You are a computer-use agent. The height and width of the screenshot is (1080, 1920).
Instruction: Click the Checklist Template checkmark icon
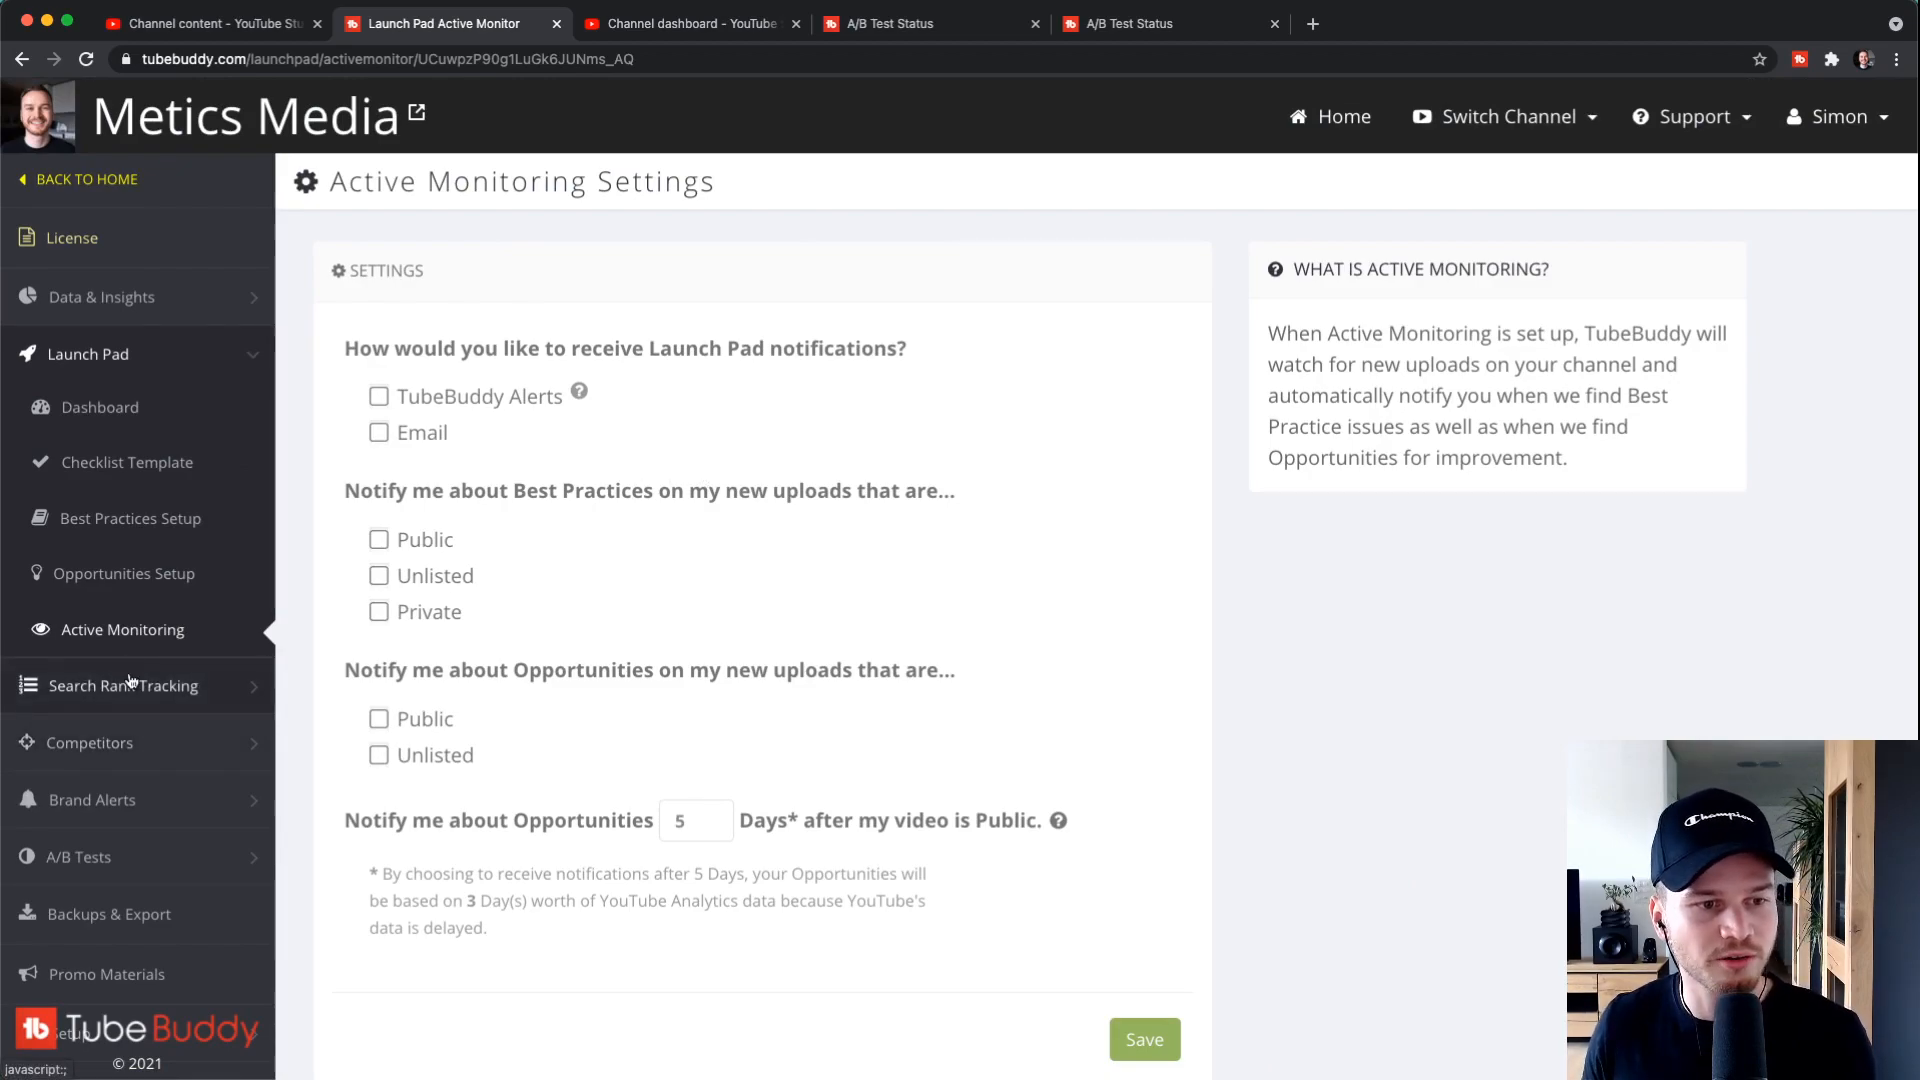[x=41, y=462]
